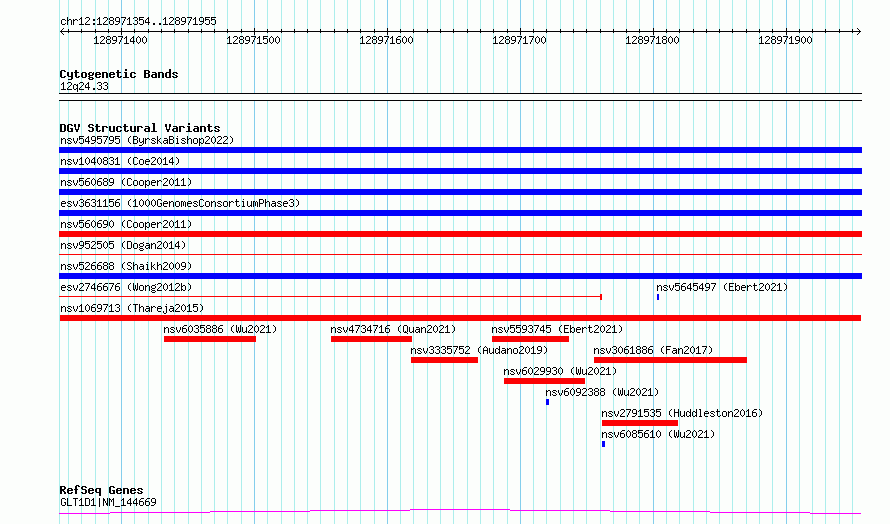
Task: Select the blue bar of nsv5495795
Action: (x=460, y=150)
